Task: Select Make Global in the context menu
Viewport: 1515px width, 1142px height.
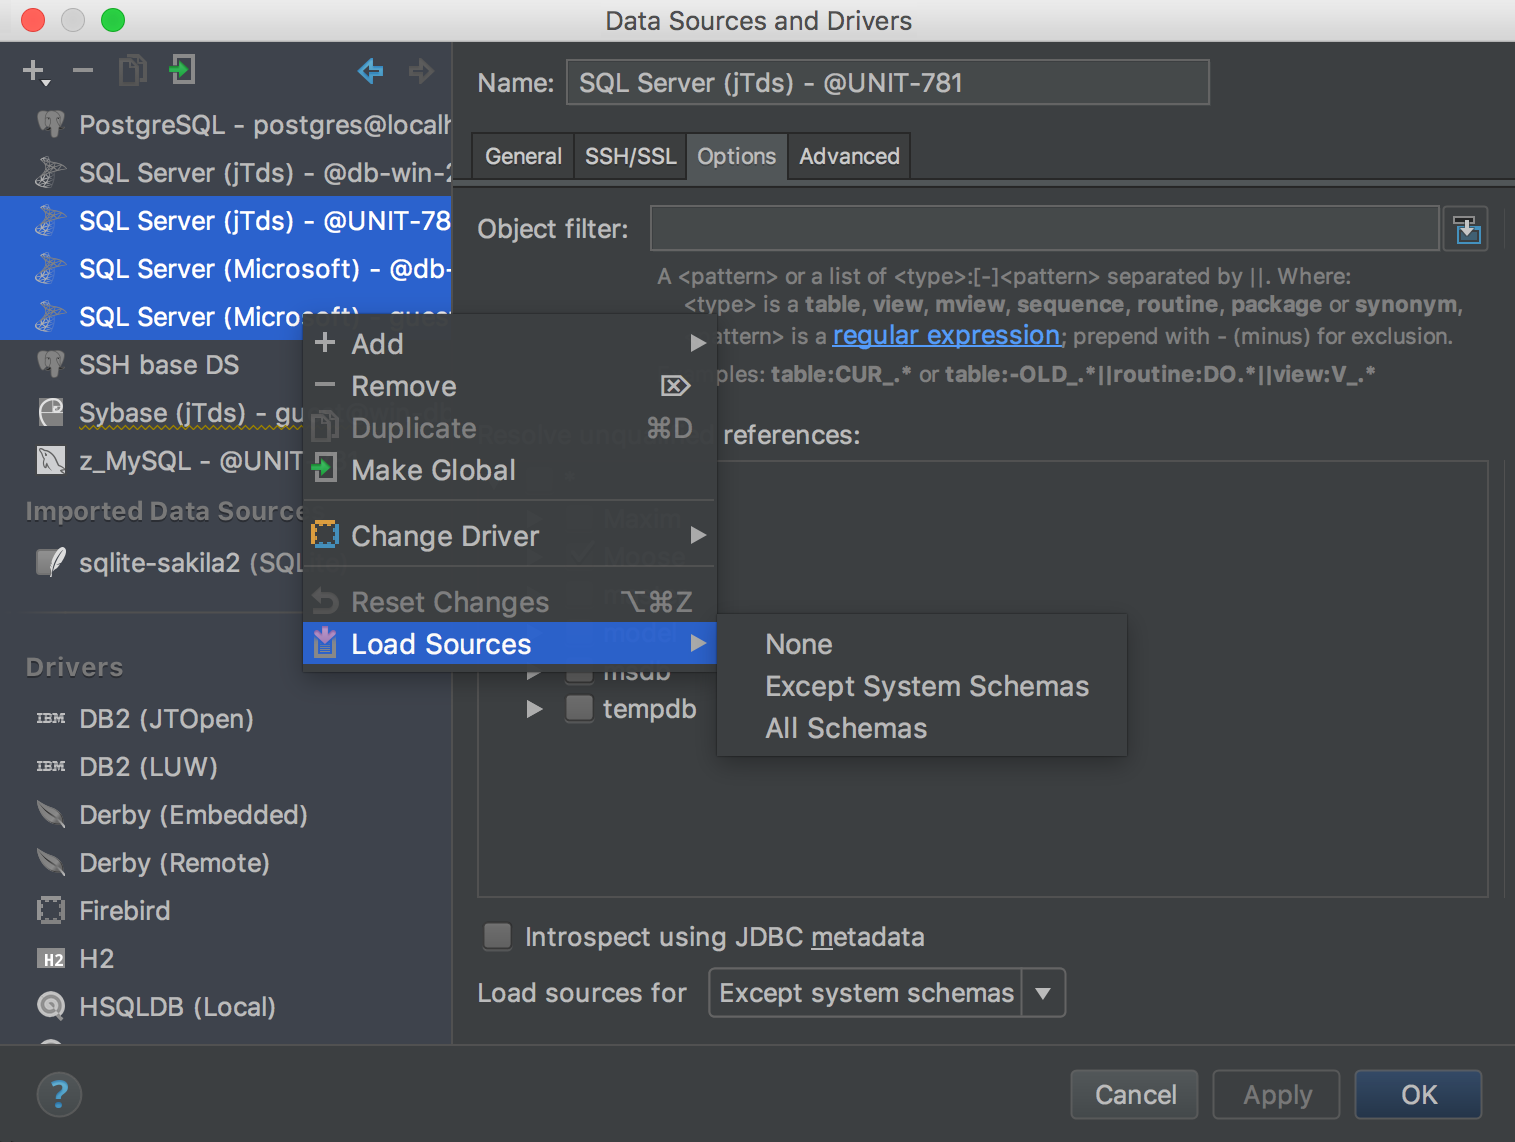Action: [x=510, y=470]
